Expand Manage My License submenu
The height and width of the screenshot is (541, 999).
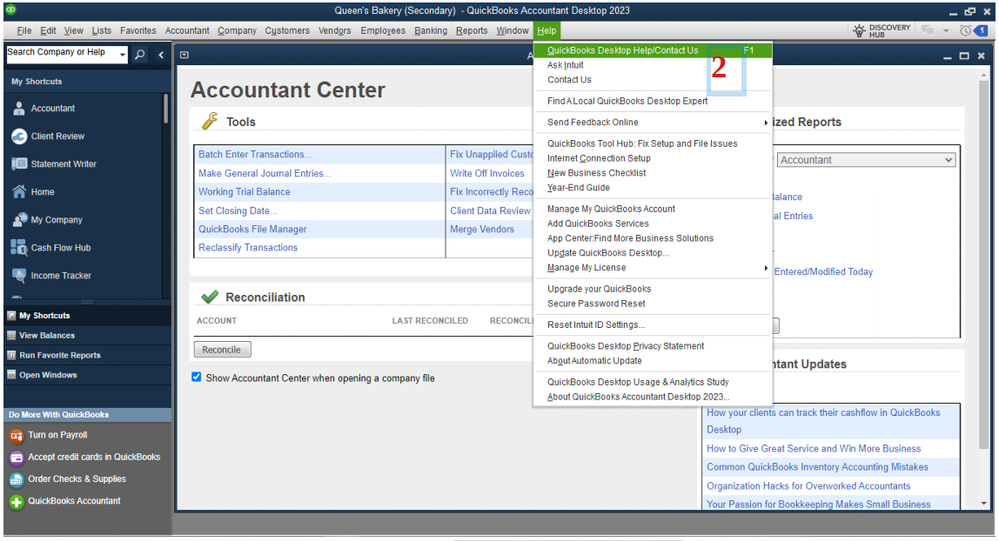(x=652, y=268)
